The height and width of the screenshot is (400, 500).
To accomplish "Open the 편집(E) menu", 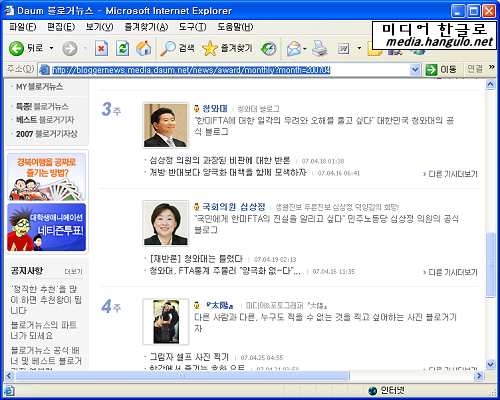I will [x=61, y=27].
